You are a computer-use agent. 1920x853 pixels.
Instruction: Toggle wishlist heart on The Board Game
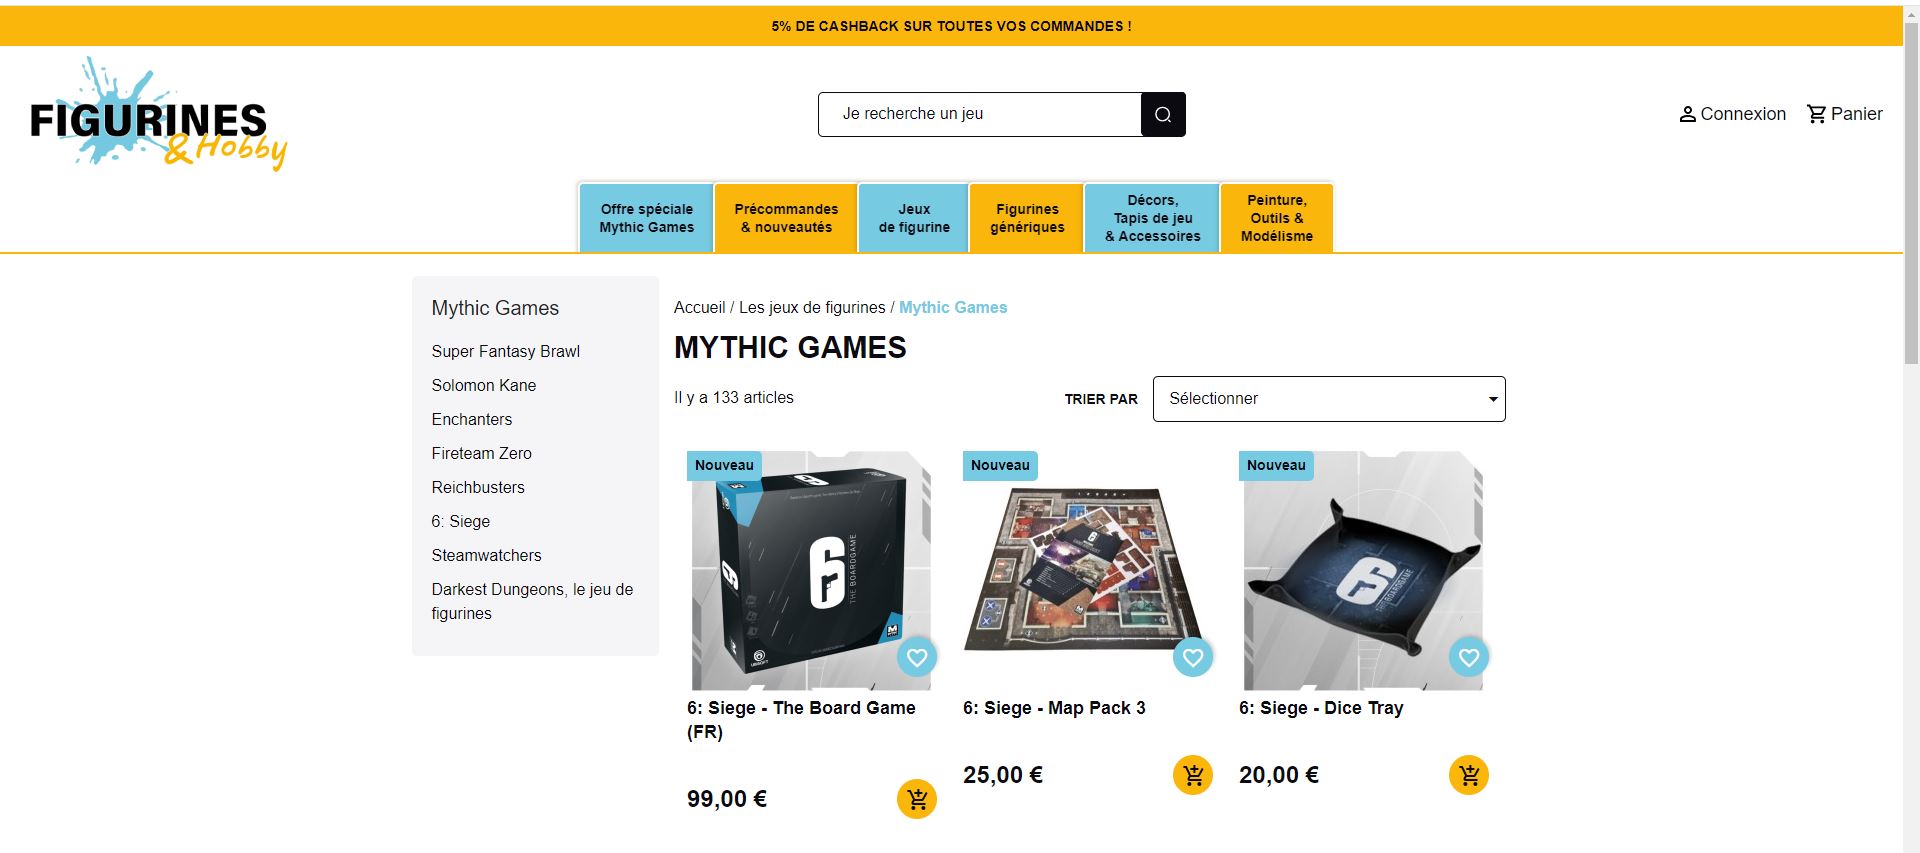pos(917,657)
